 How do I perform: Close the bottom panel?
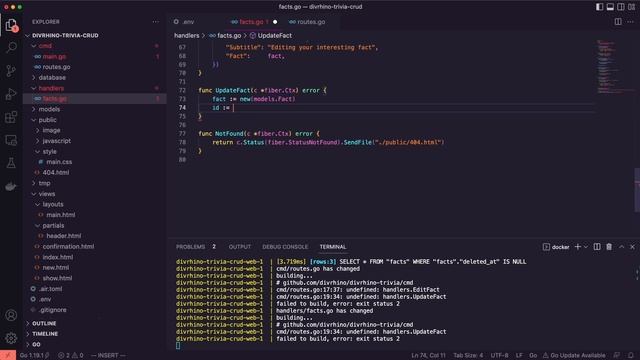632,247
